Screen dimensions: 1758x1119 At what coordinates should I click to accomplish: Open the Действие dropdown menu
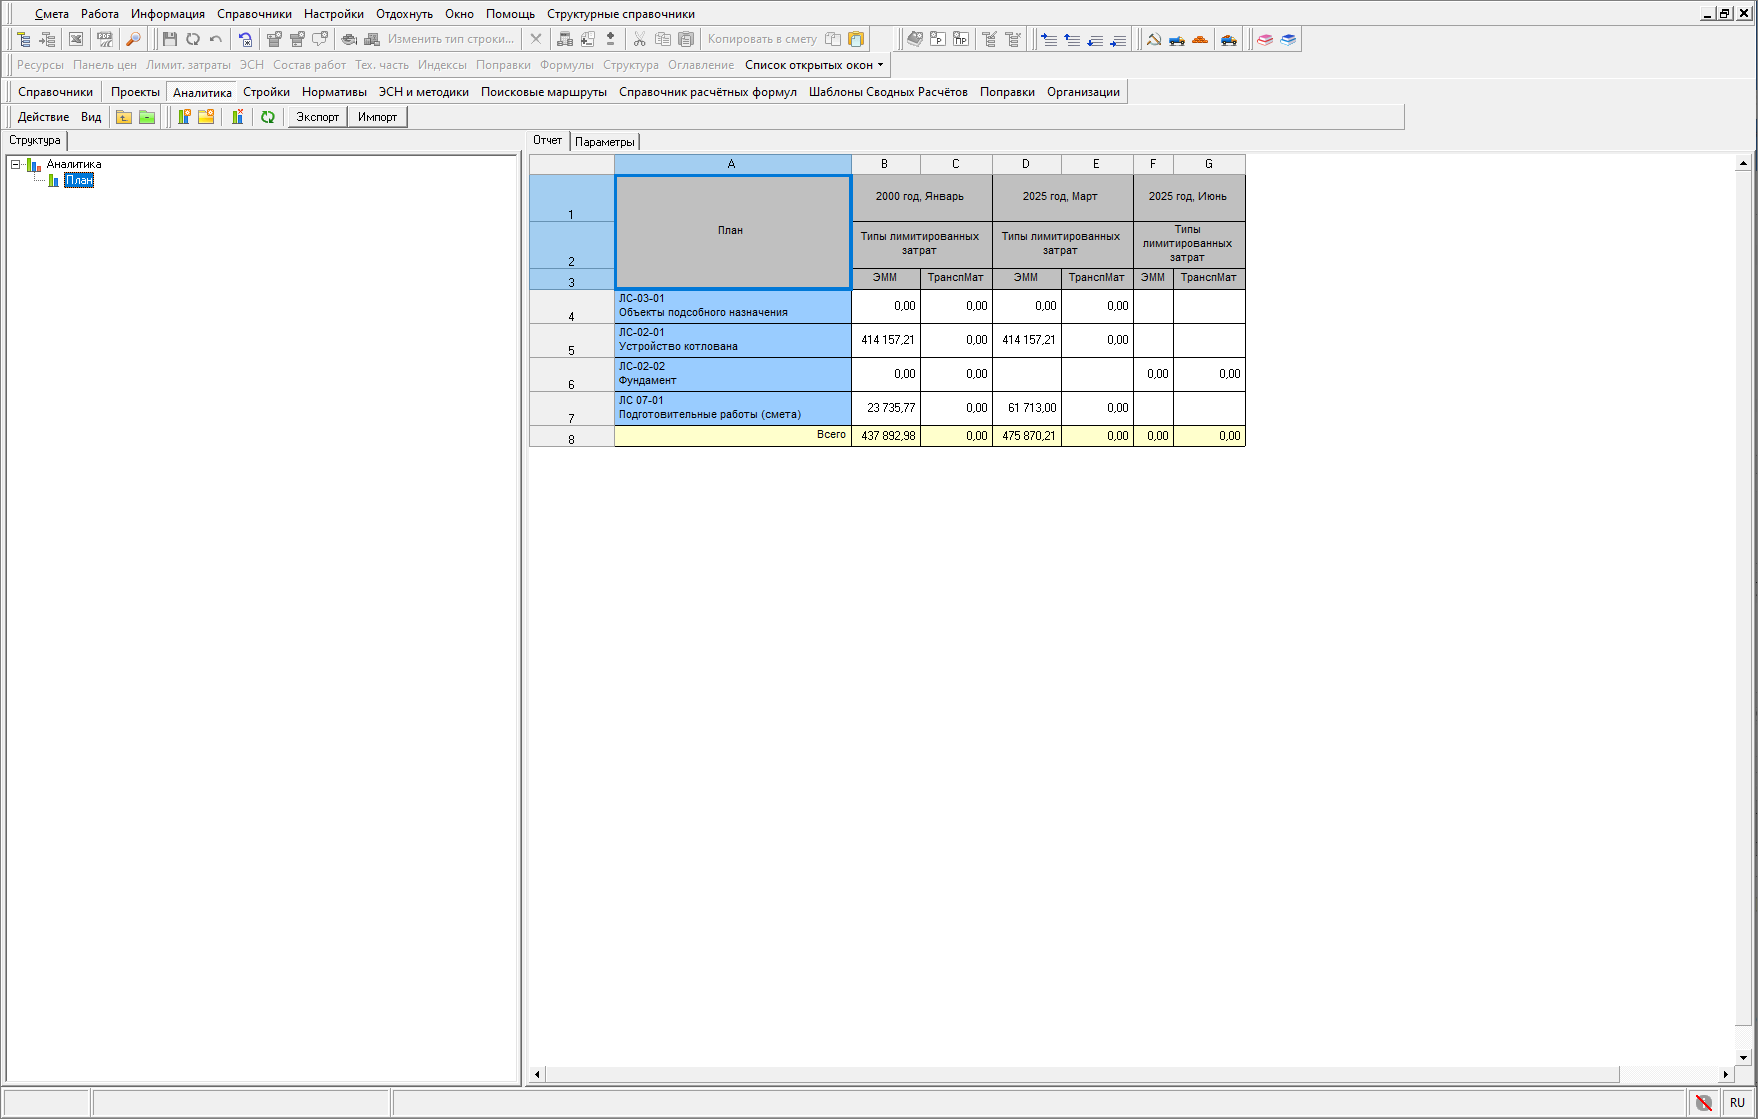(x=43, y=117)
